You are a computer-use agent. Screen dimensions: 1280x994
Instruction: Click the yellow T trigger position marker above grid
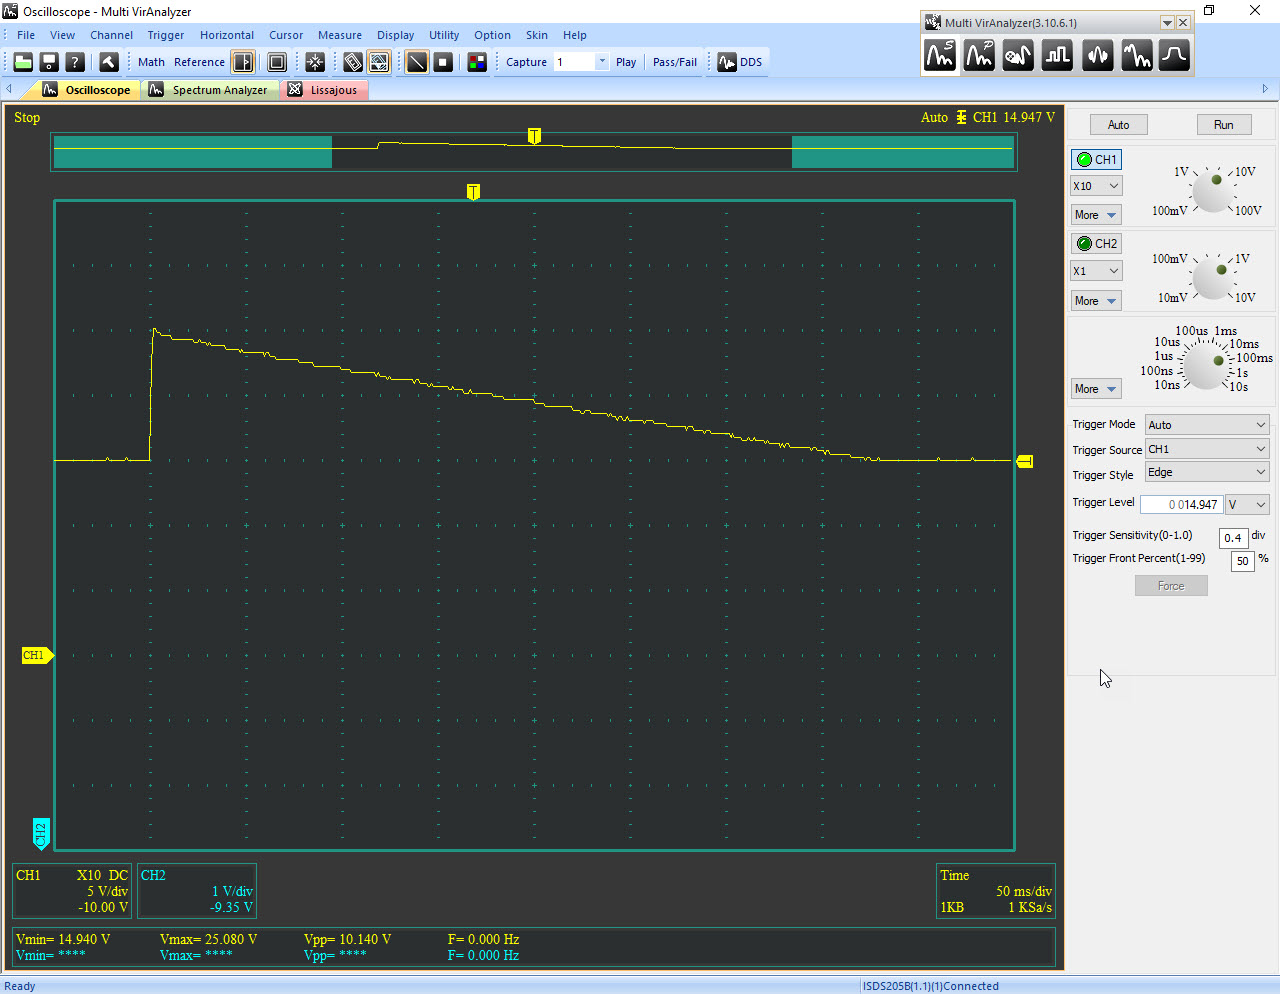pyautogui.click(x=473, y=191)
